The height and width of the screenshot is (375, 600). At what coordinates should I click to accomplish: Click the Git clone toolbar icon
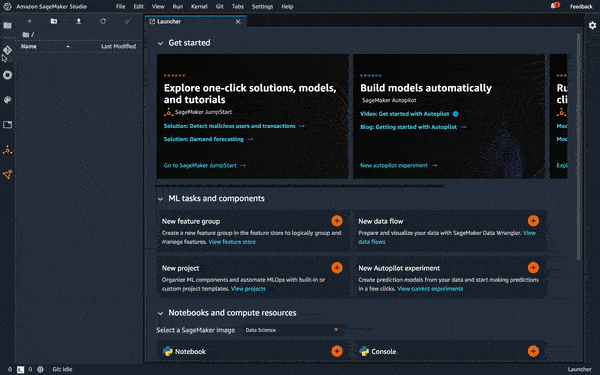coord(127,21)
